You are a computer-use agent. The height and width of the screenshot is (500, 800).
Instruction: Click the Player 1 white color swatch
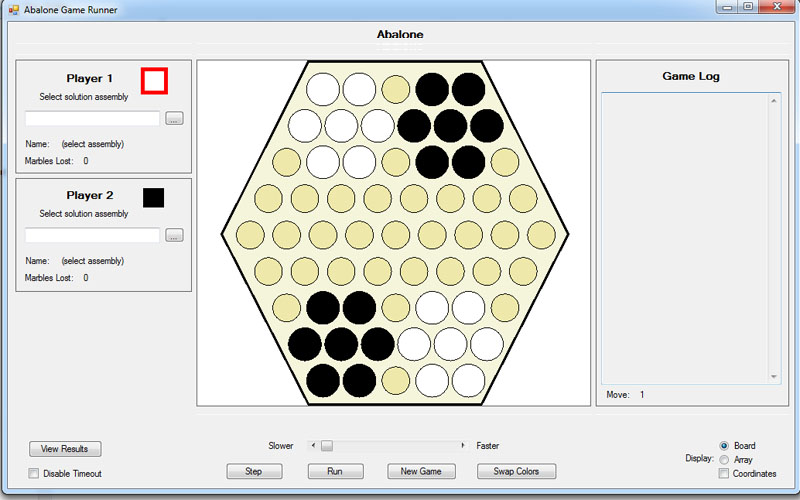tap(154, 81)
